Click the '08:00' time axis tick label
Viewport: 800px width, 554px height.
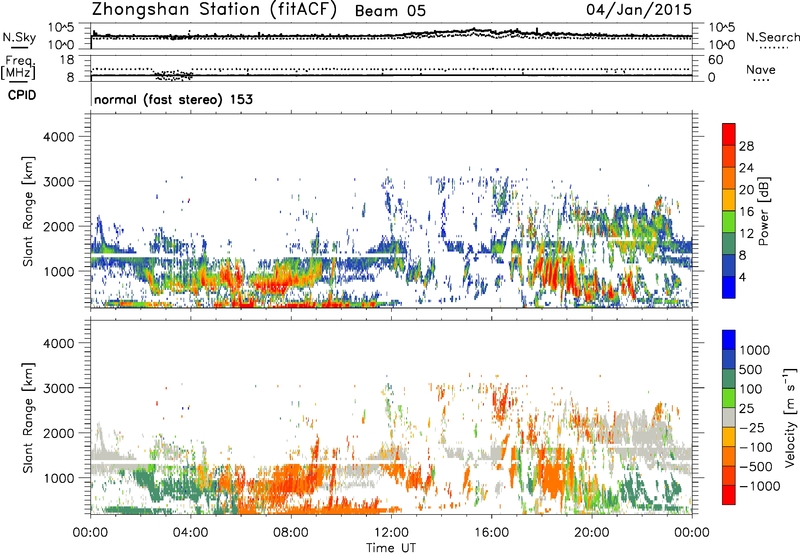[291, 533]
